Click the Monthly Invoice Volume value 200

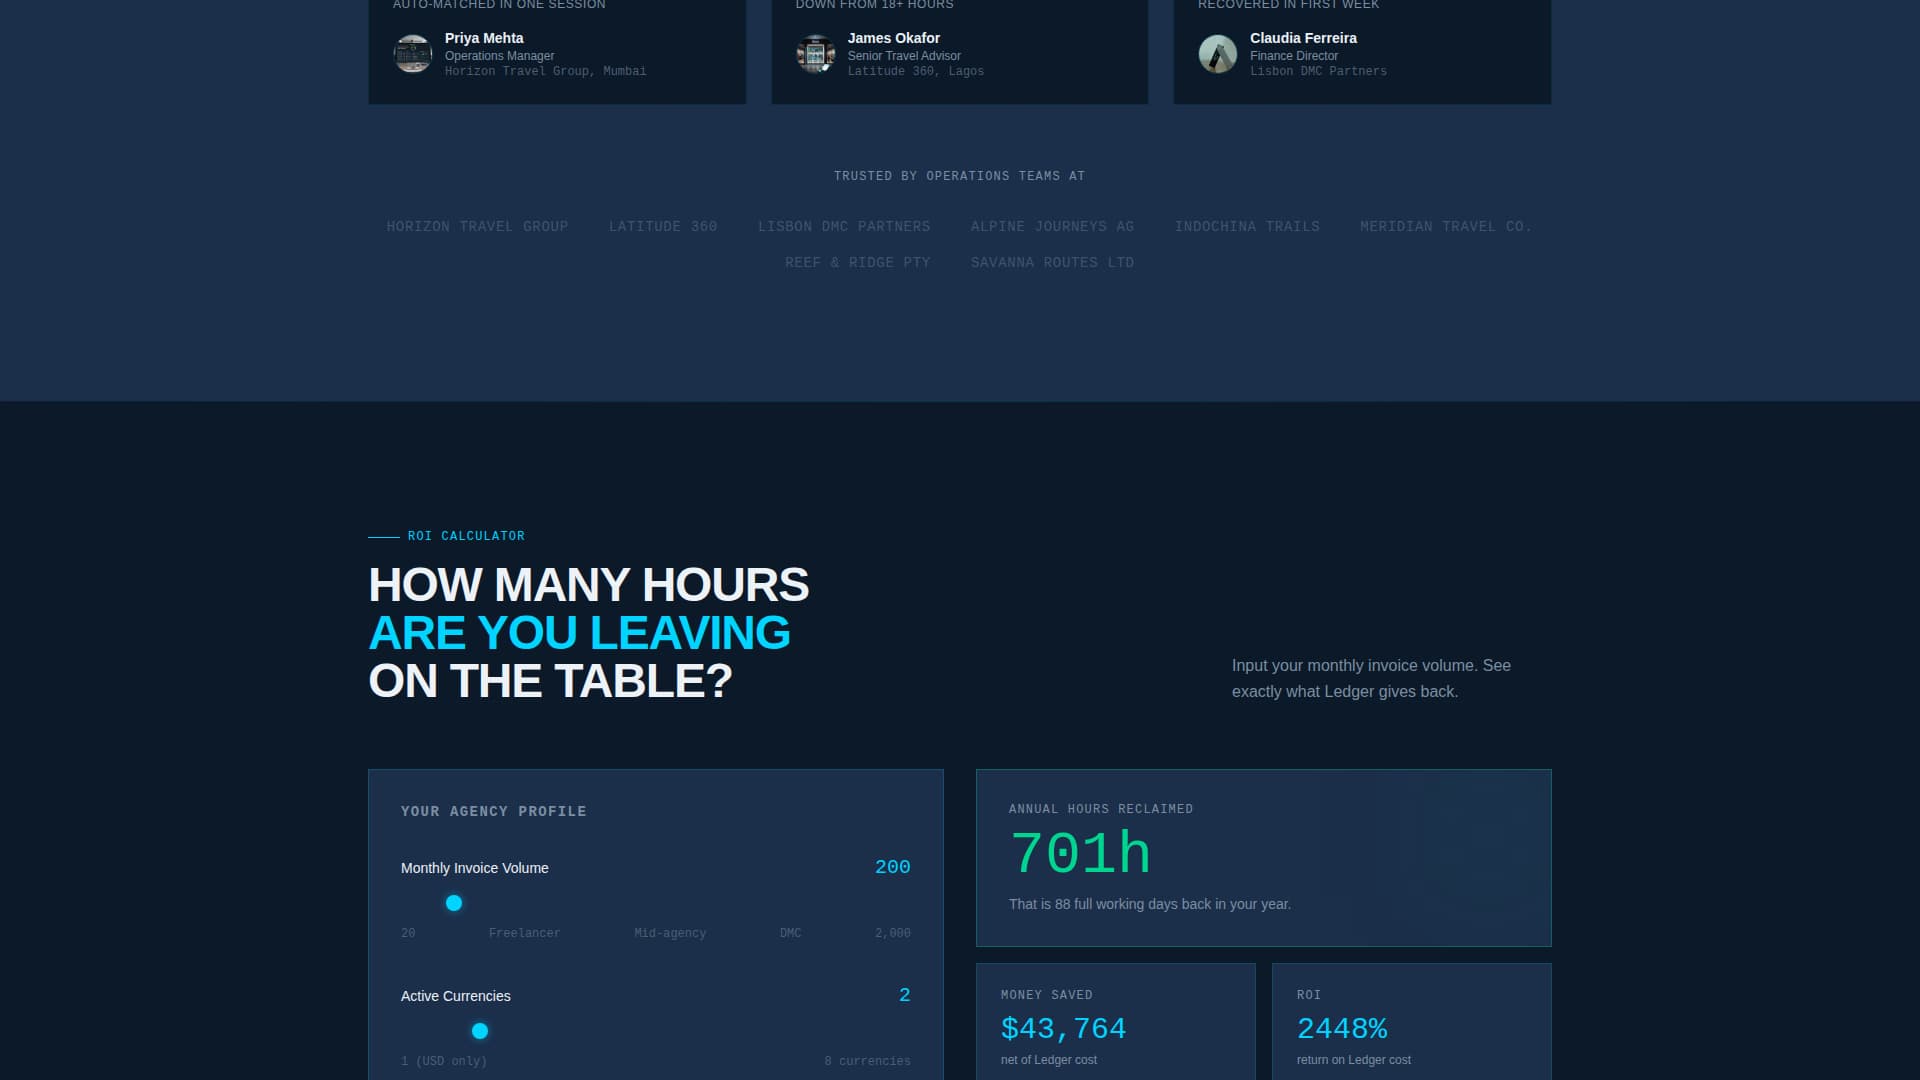tap(893, 867)
